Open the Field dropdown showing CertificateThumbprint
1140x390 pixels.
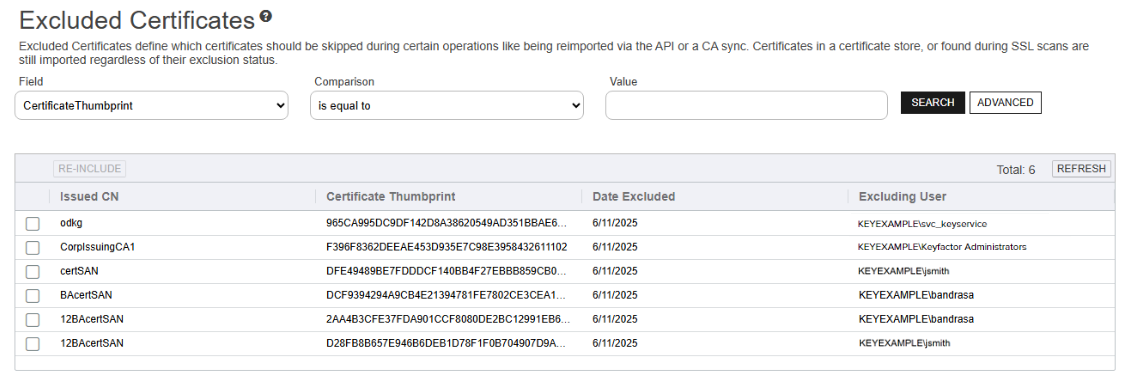151,106
